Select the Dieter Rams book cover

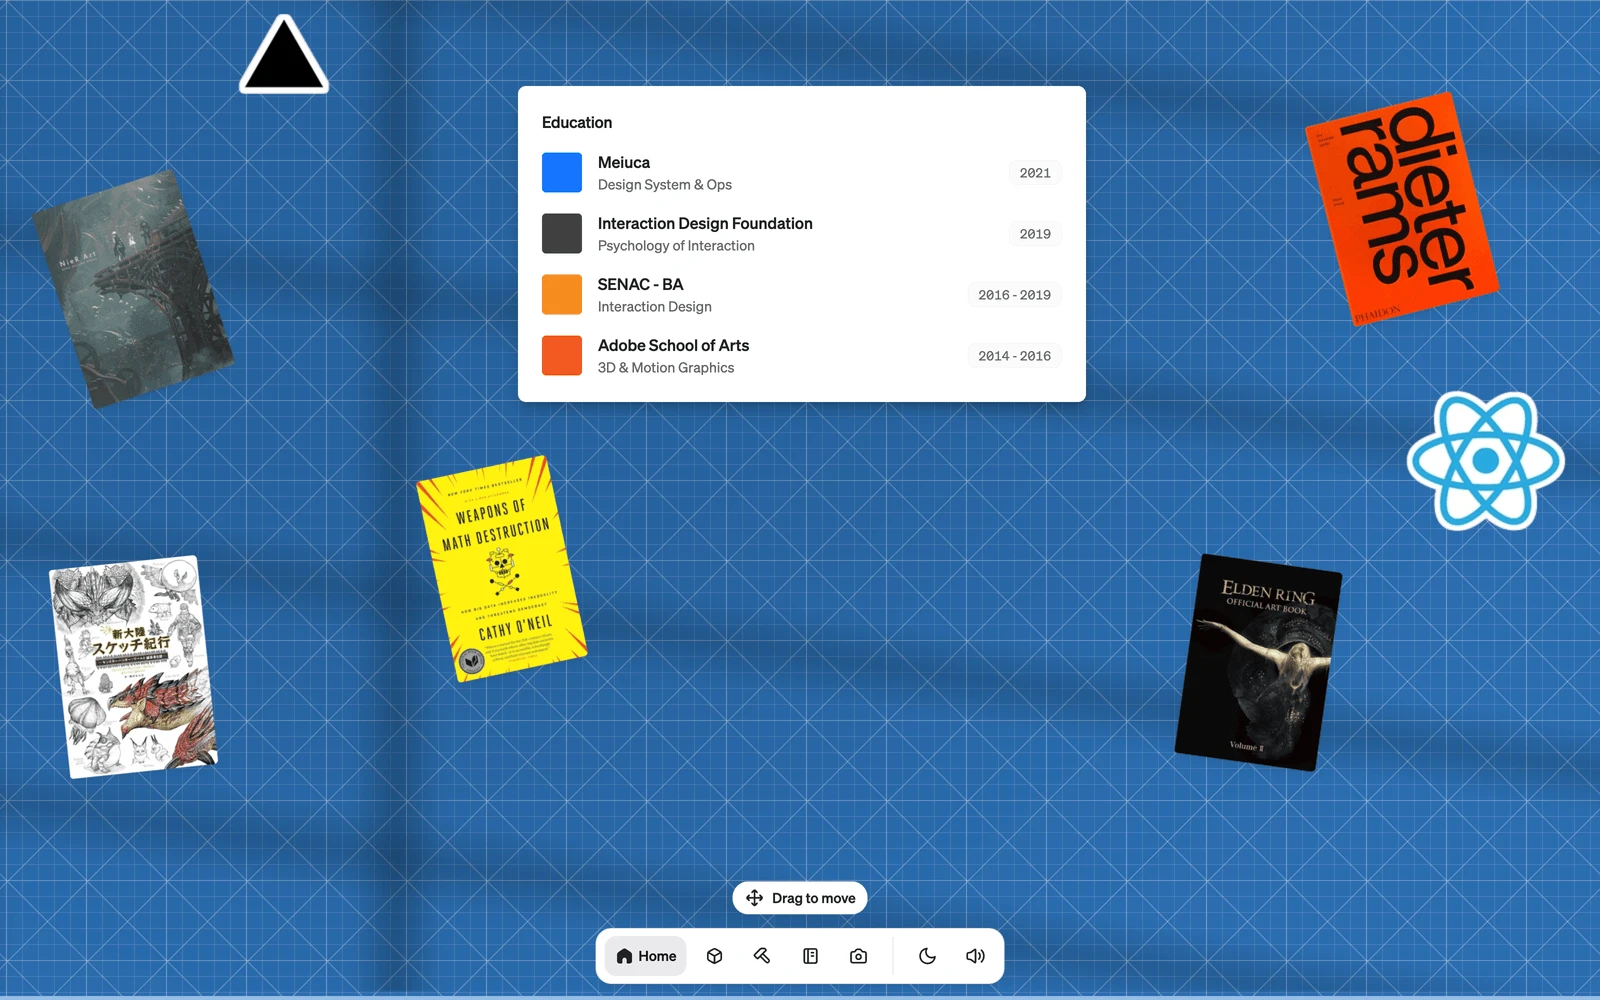coord(1402,208)
